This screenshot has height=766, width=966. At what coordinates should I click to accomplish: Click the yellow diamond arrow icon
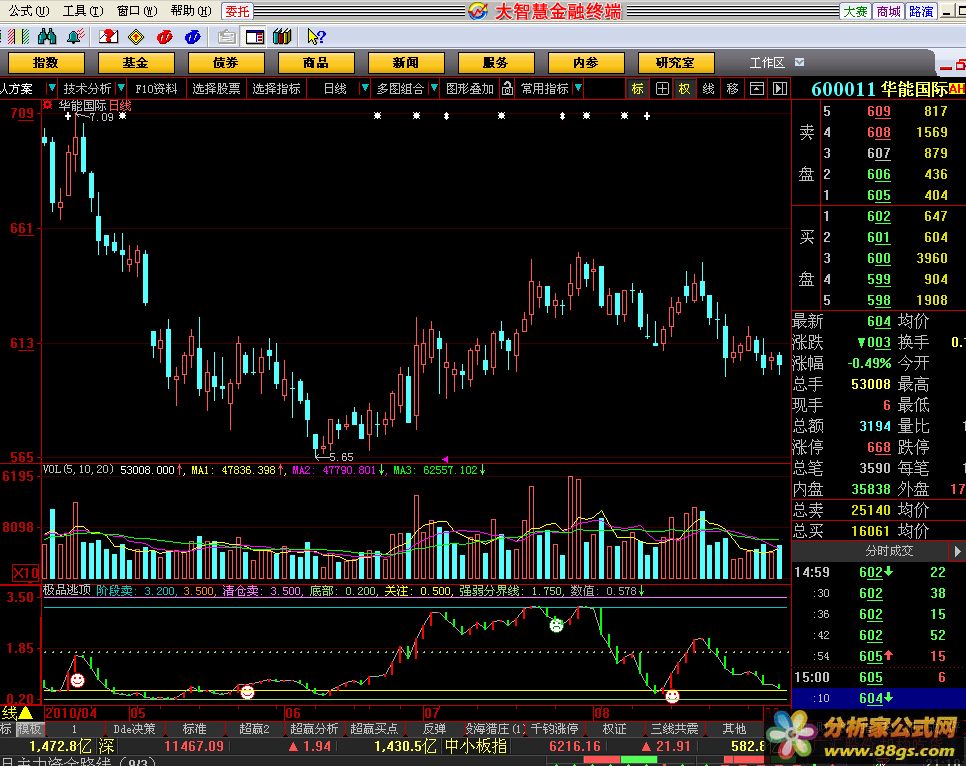[x=136, y=37]
